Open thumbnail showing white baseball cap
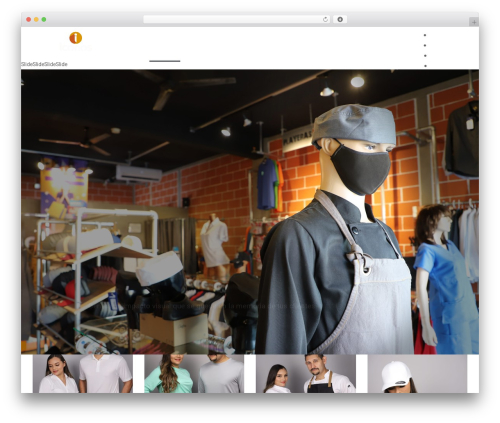500x423 pixels. (x=417, y=374)
